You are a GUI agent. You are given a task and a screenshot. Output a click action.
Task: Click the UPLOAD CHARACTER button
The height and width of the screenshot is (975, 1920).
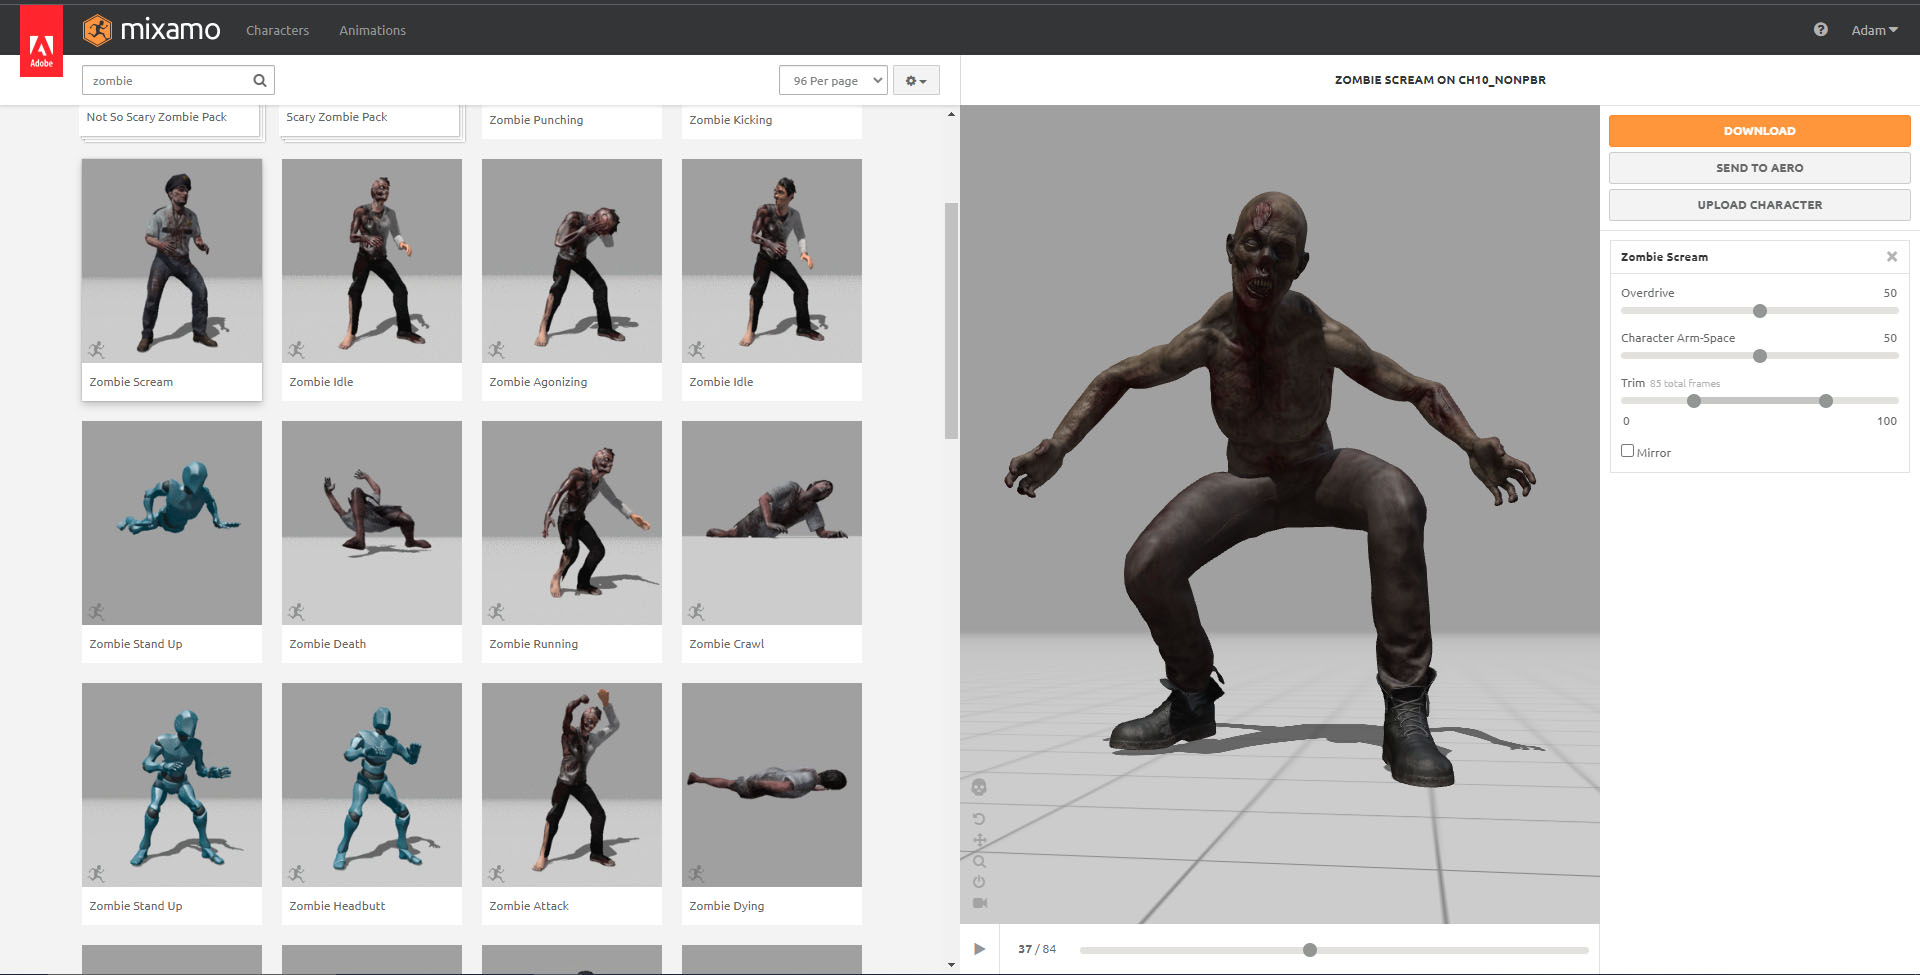coord(1759,204)
